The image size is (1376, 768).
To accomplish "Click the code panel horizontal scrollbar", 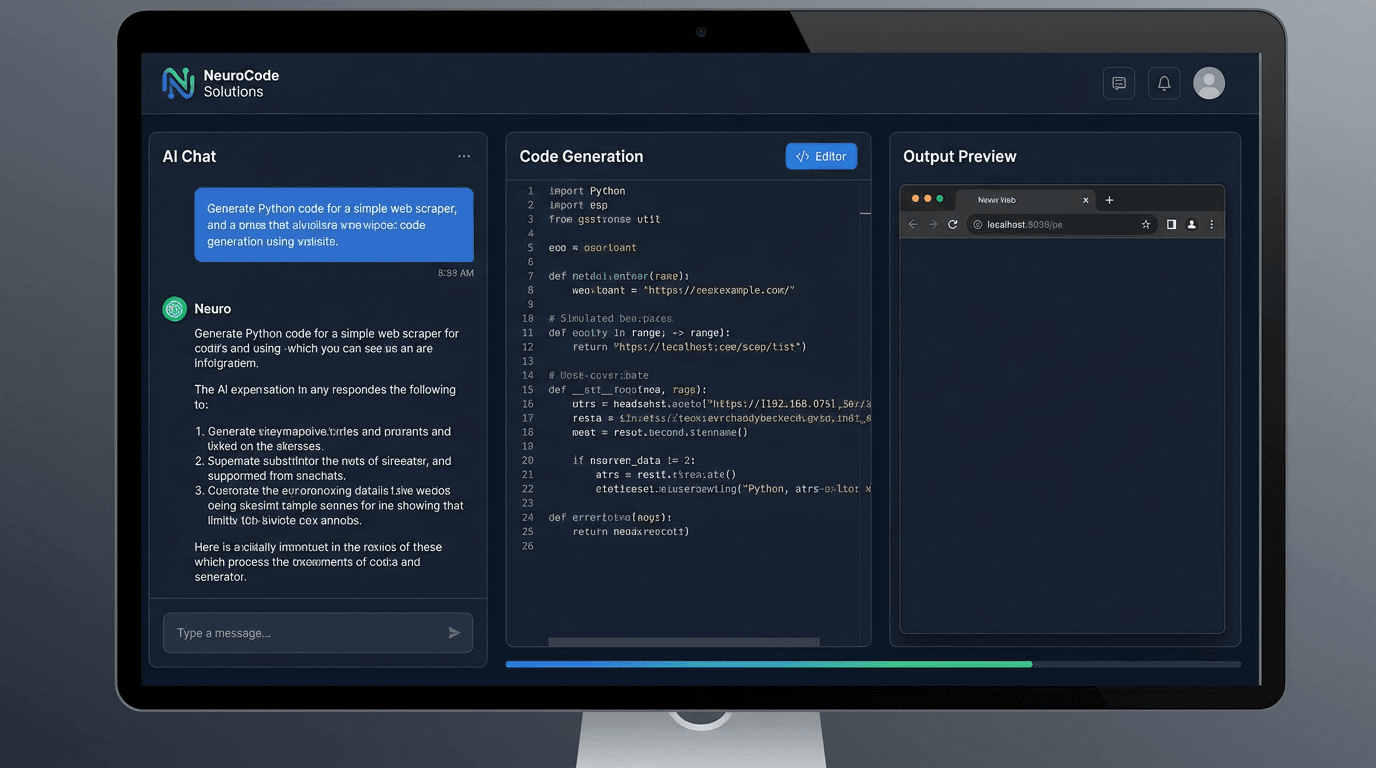I will tap(684, 642).
